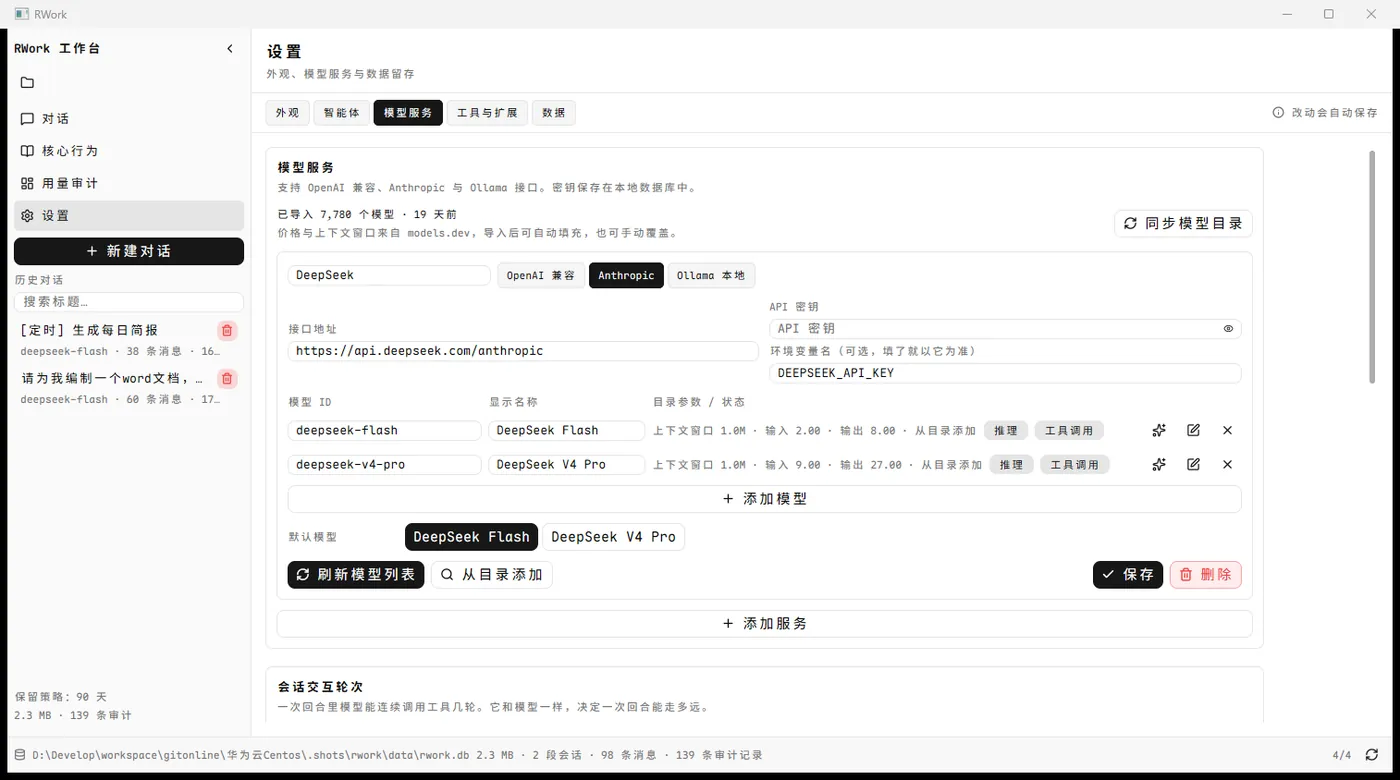This screenshot has height=780, width=1400.
Task: Open the 工具与扩展 tab
Action: click(x=487, y=113)
